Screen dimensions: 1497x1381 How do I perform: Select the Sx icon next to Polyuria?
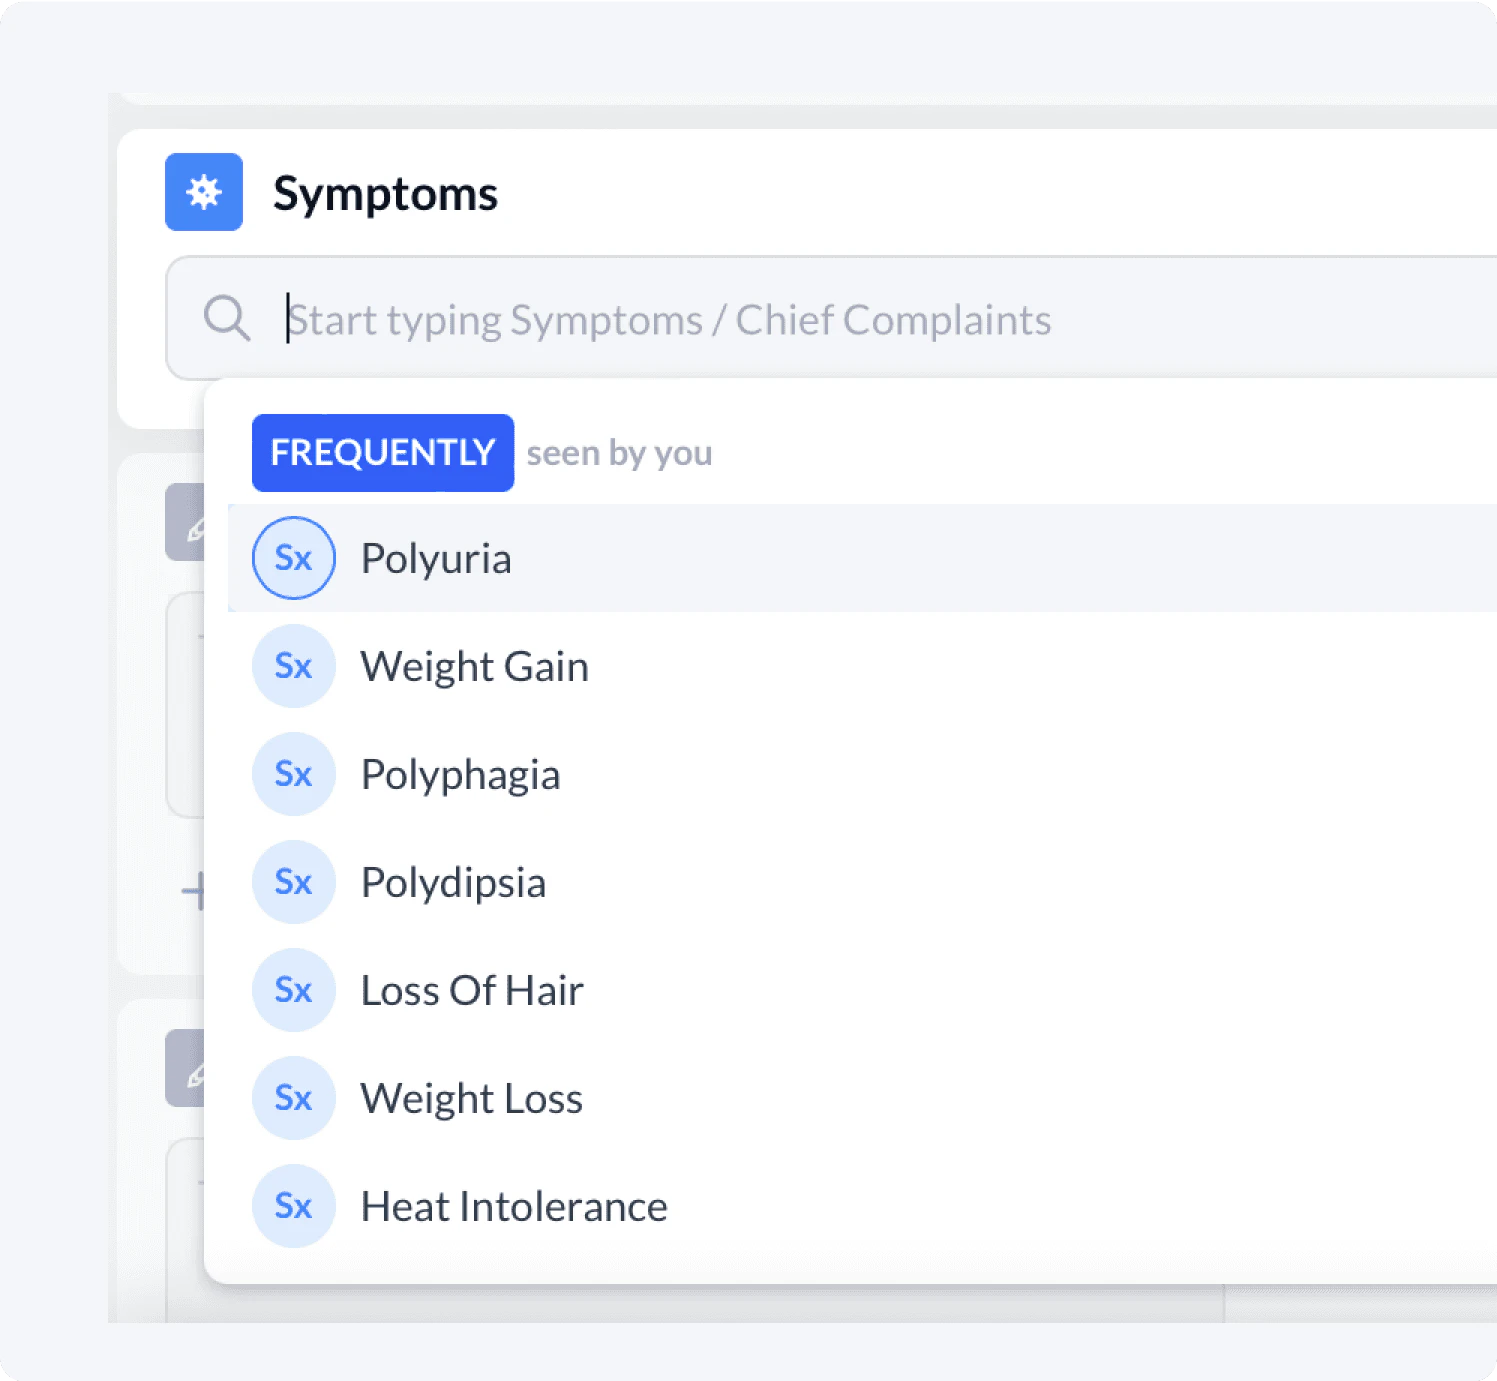293,558
